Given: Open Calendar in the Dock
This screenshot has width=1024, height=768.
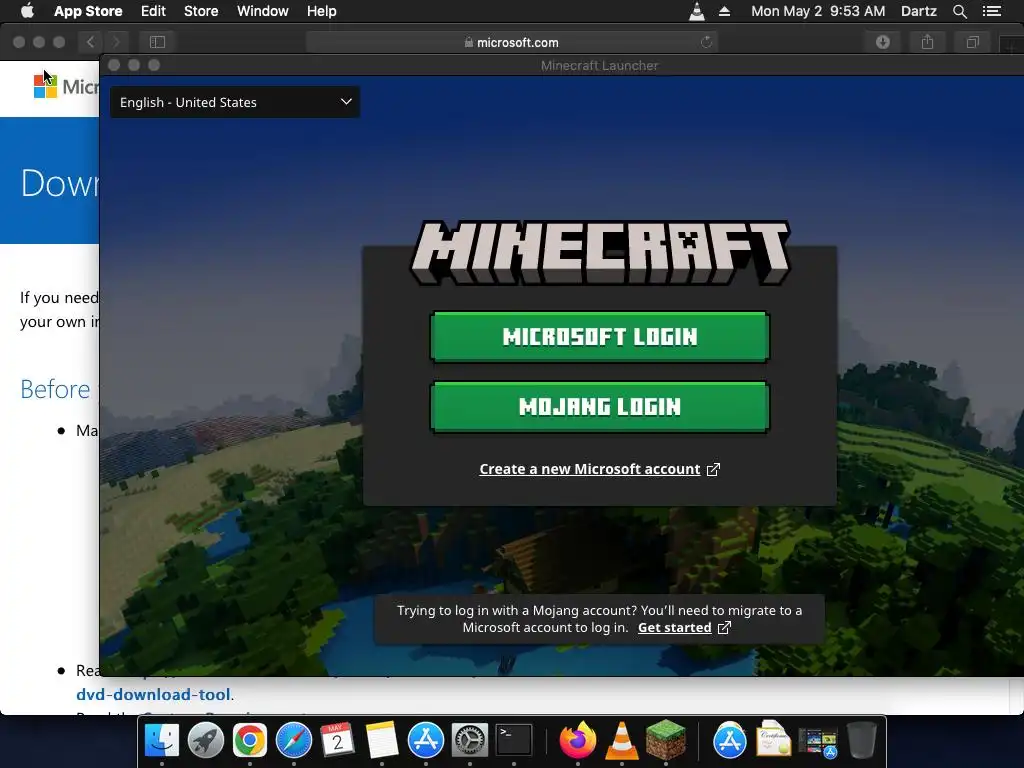Looking at the screenshot, I should [338, 741].
